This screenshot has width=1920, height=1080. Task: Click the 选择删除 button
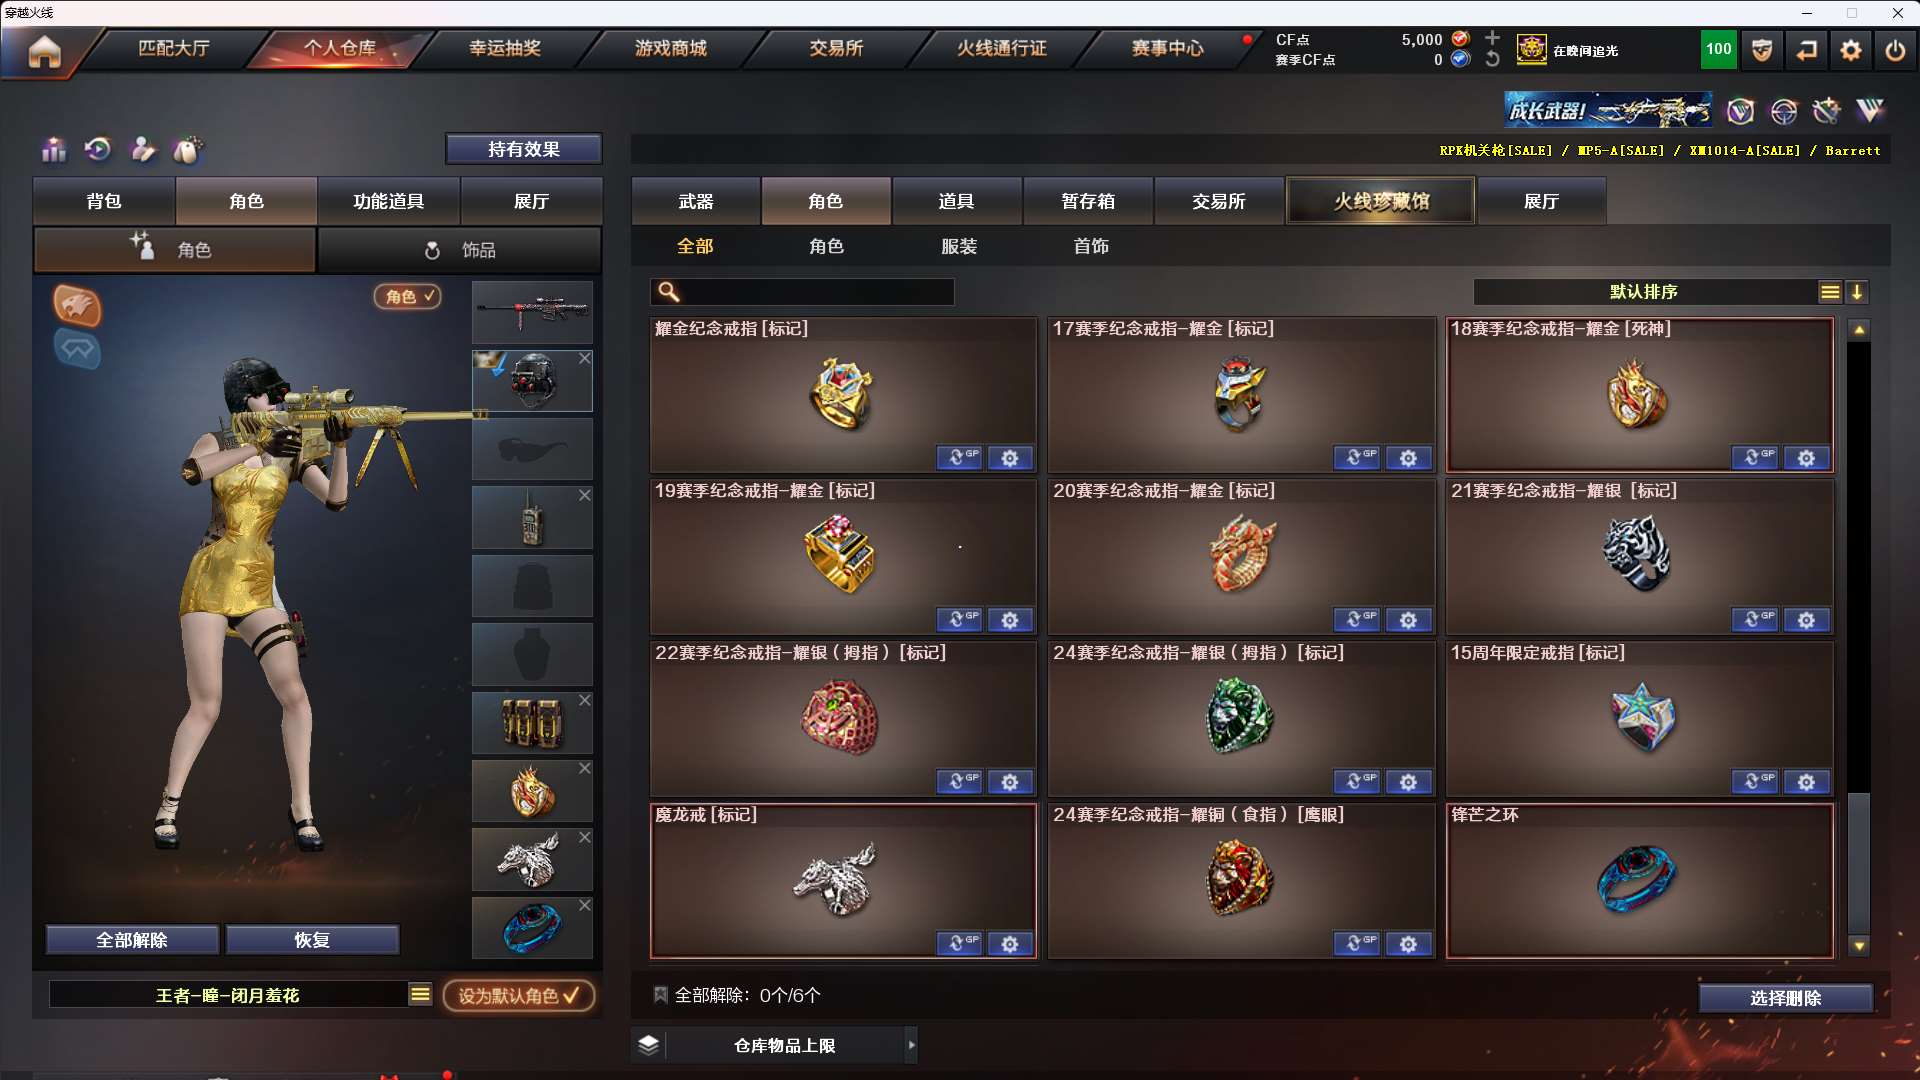pyautogui.click(x=1785, y=998)
